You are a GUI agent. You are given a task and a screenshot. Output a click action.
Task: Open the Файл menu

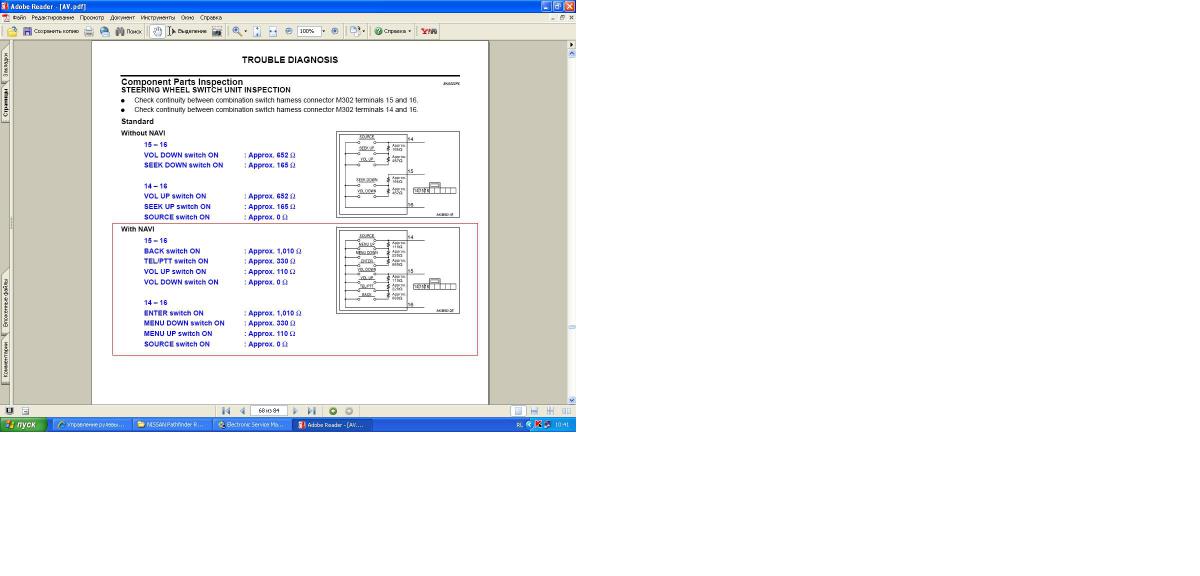tap(19, 18)
